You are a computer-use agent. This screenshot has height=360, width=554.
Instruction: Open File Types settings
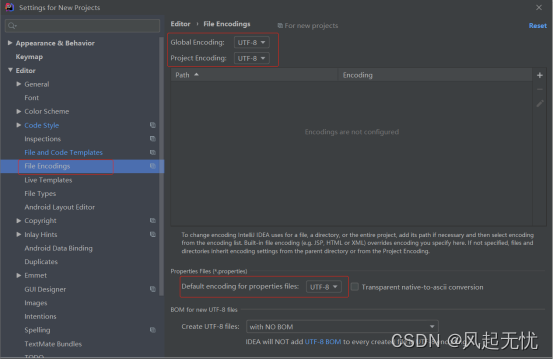[x=40, y=194]
